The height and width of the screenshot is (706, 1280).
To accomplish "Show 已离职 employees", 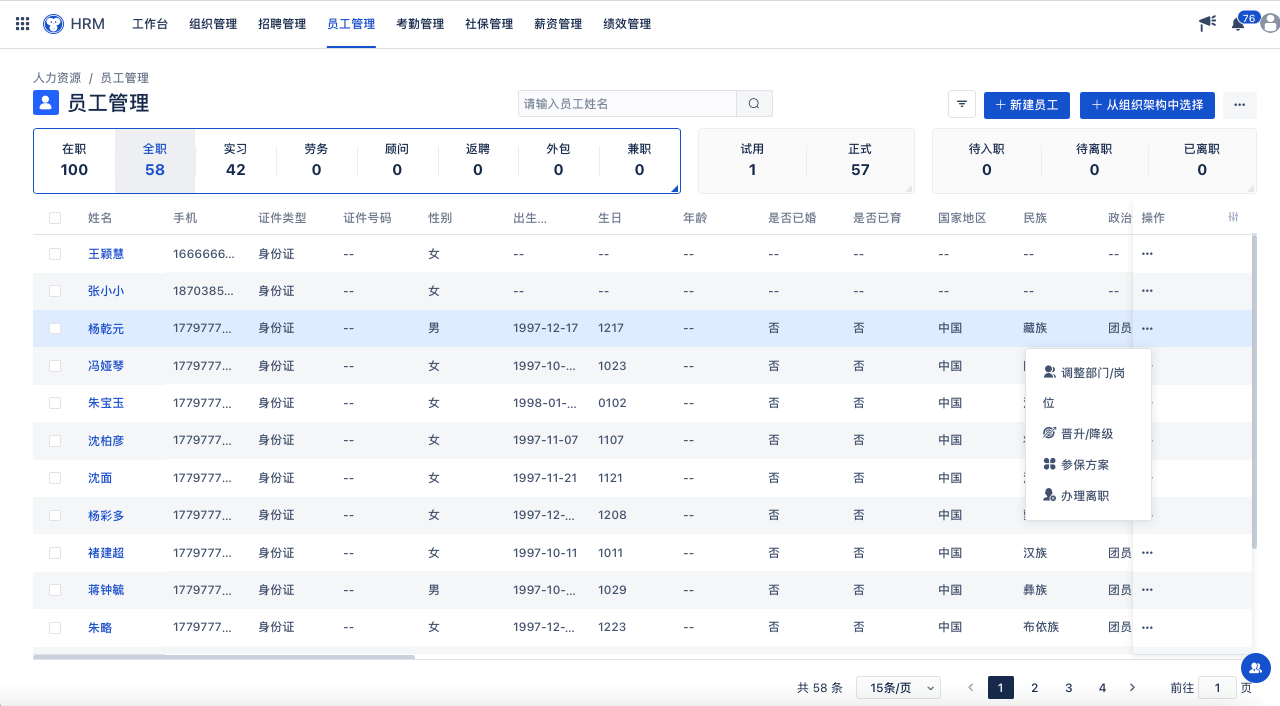I will (x=1202, y=160).
